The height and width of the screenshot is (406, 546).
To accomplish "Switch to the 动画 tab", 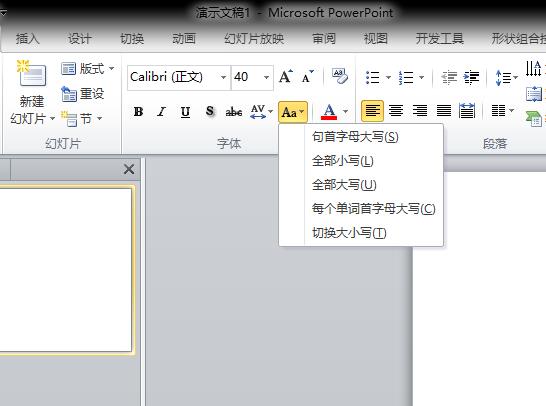I will (184, 39).
